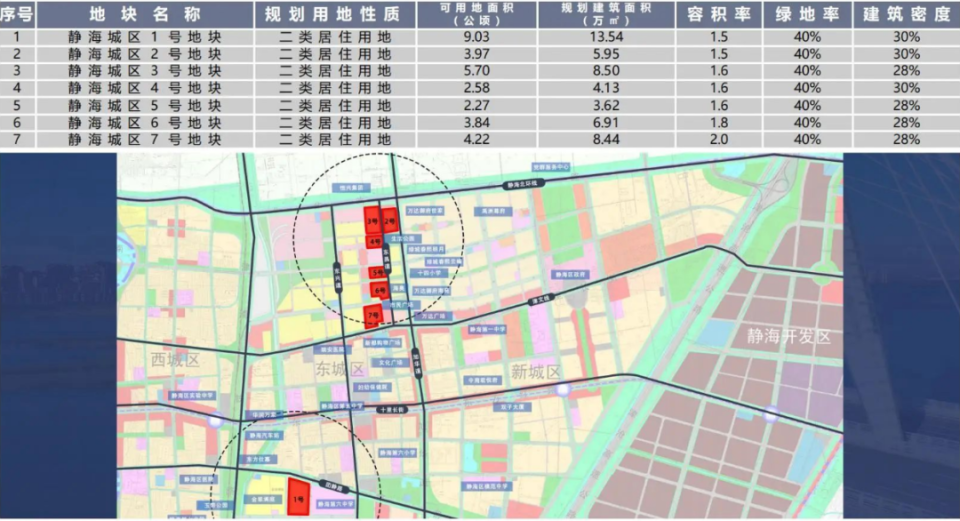Select the red 6号 parcel on the map
Viewport: 960px width, 521px height.
pyautogui.click(x=380, y=290)
